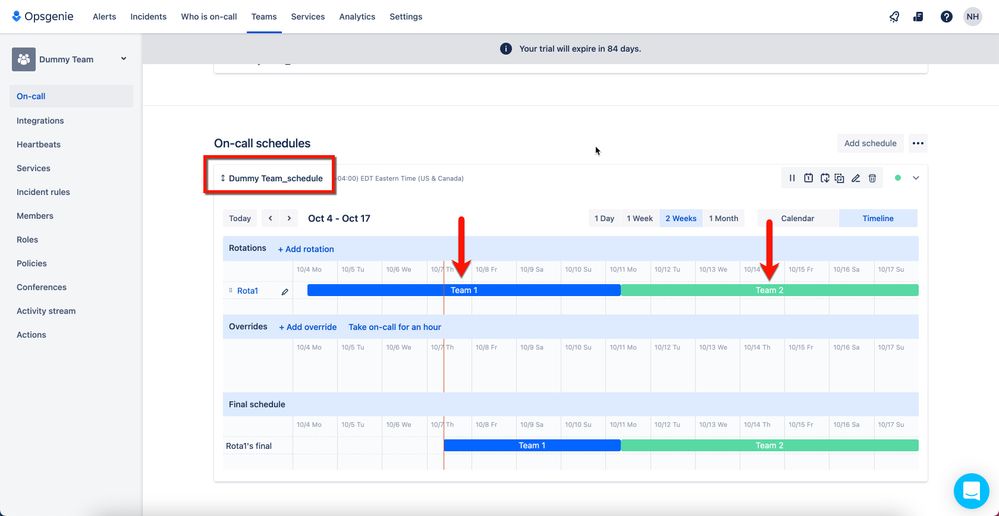Collapse the schedule with chevron
This screenshot has width=999, height=516.
pos(916,178)
